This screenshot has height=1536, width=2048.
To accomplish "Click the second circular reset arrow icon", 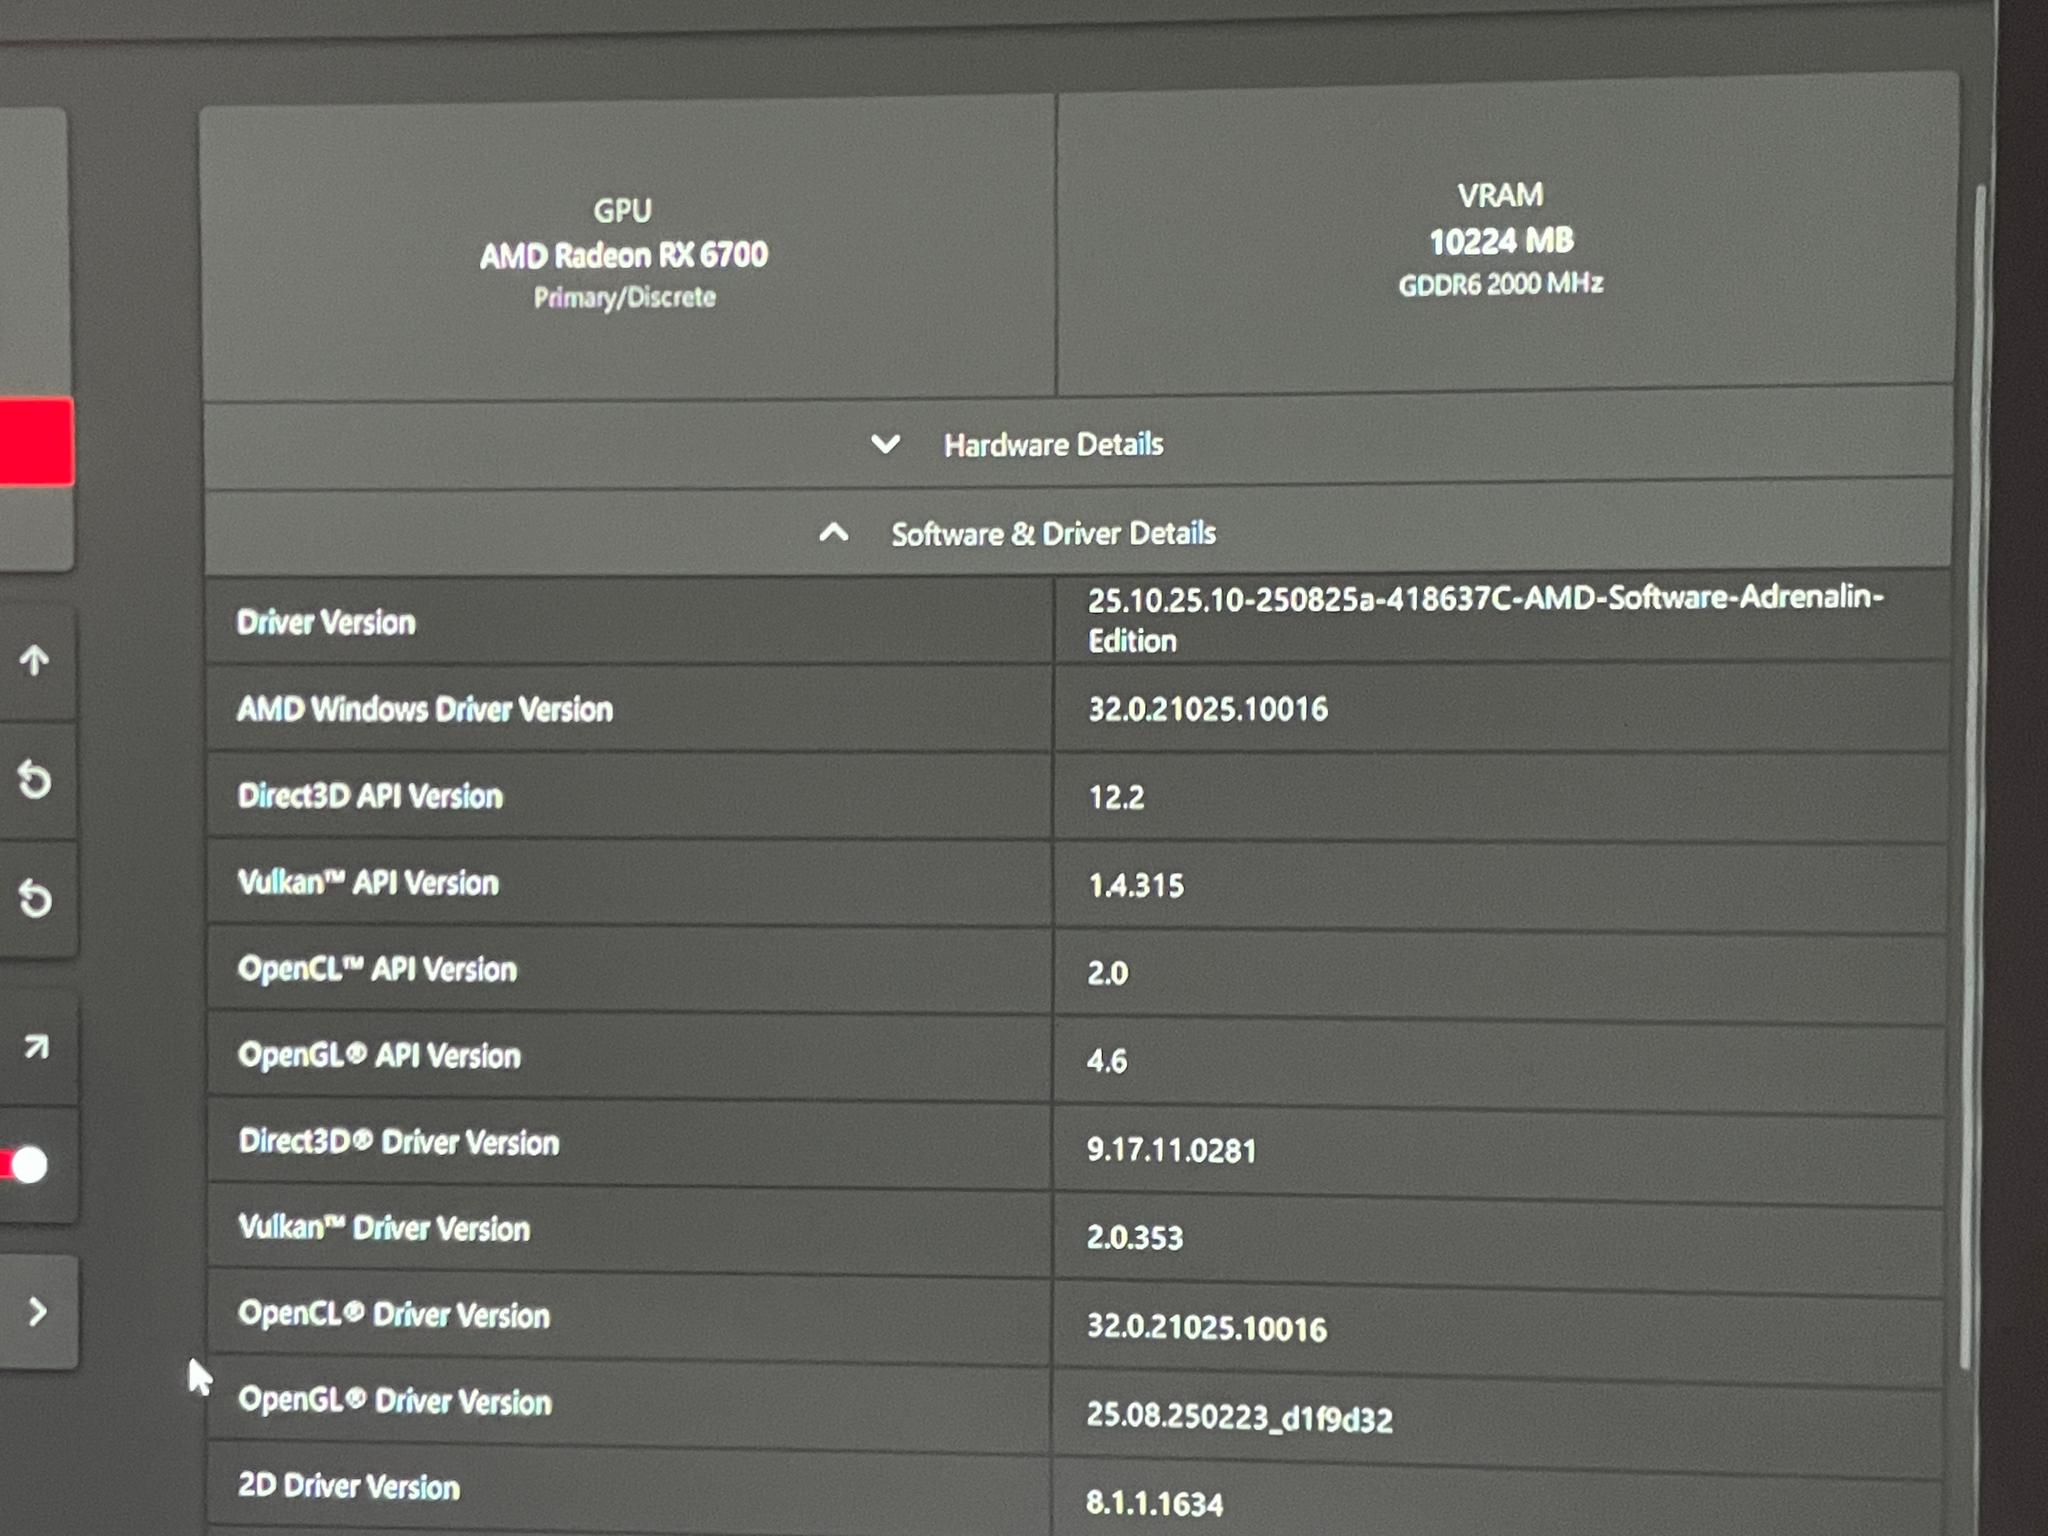I will coord(35,898).
